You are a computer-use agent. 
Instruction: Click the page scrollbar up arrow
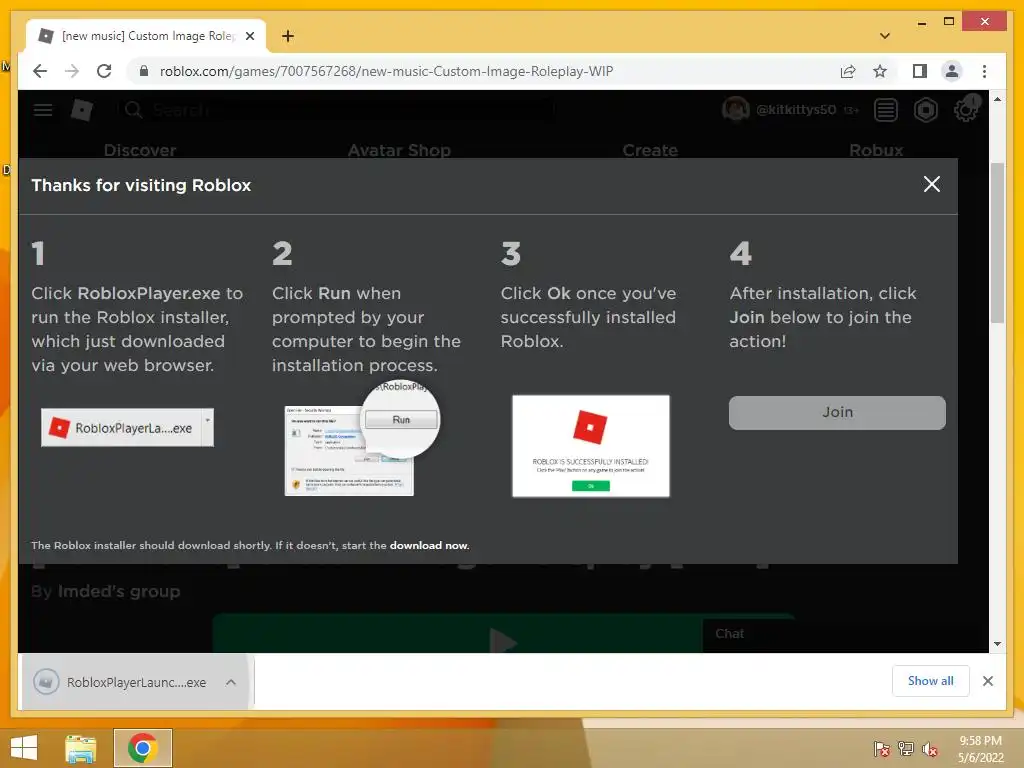coord(997,99)
